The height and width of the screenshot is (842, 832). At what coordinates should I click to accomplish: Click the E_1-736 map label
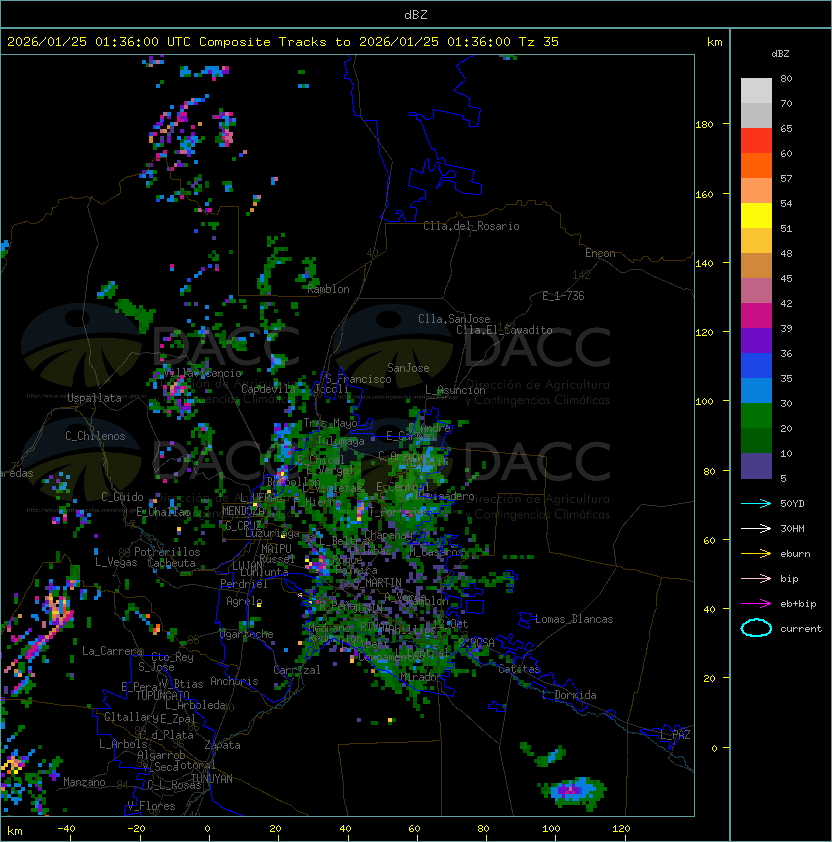click(563, 296)
